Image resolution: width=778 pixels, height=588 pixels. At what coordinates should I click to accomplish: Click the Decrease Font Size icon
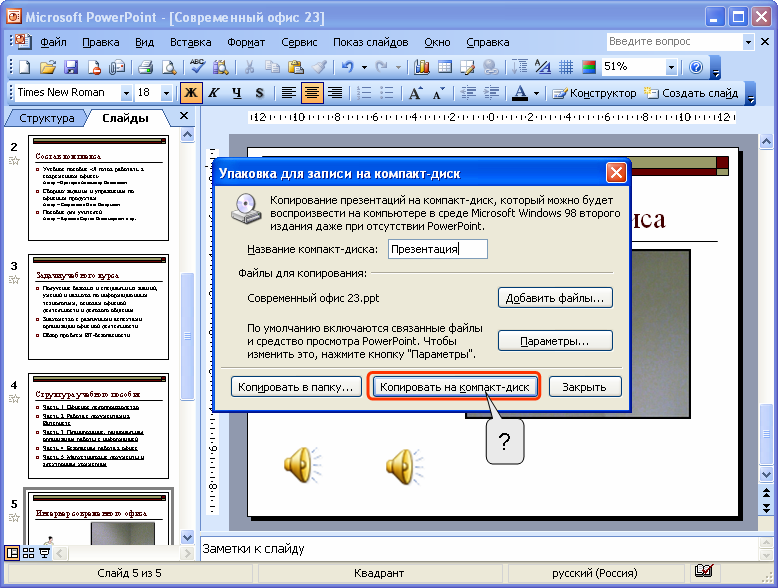(x=439, y=93)
